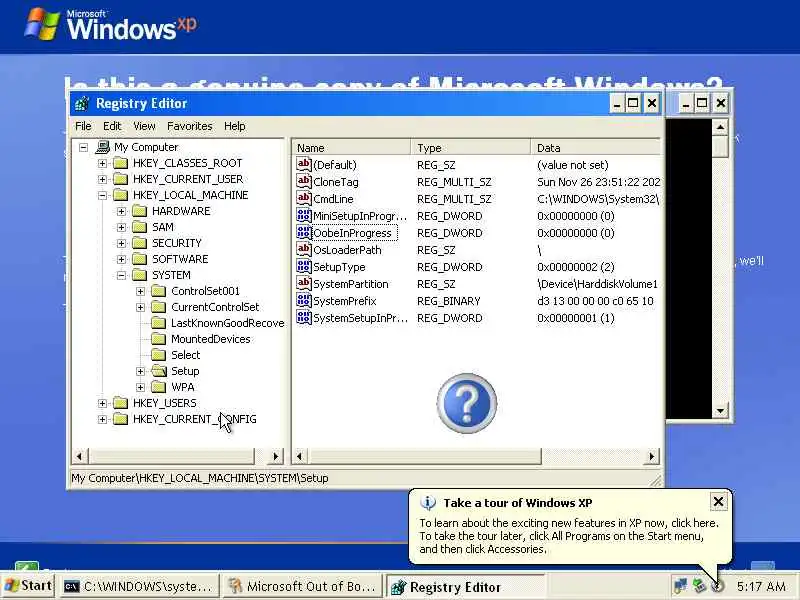Click the binary icon beside OobeInProgress
800x600 pixels.
point(304,233)
